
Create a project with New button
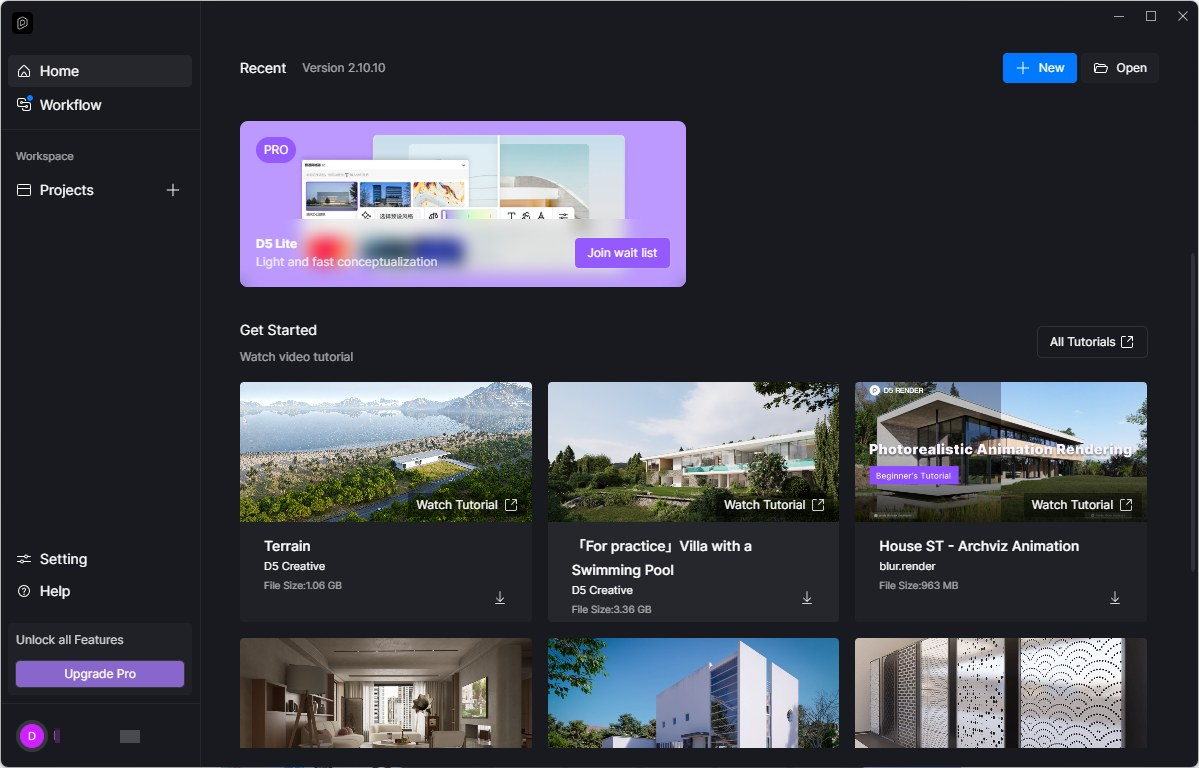1039,68
